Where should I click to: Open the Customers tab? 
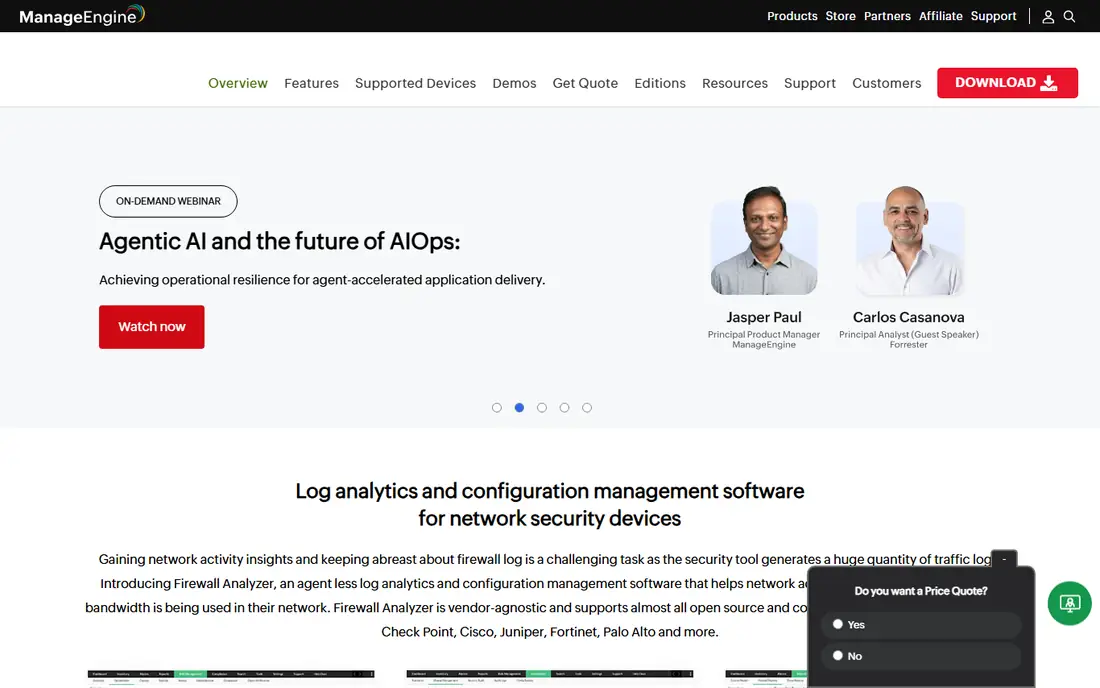pos(887,83)
